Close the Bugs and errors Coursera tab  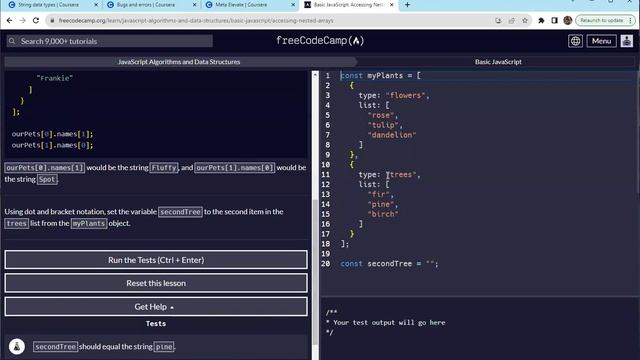click(x=195, y=5)
